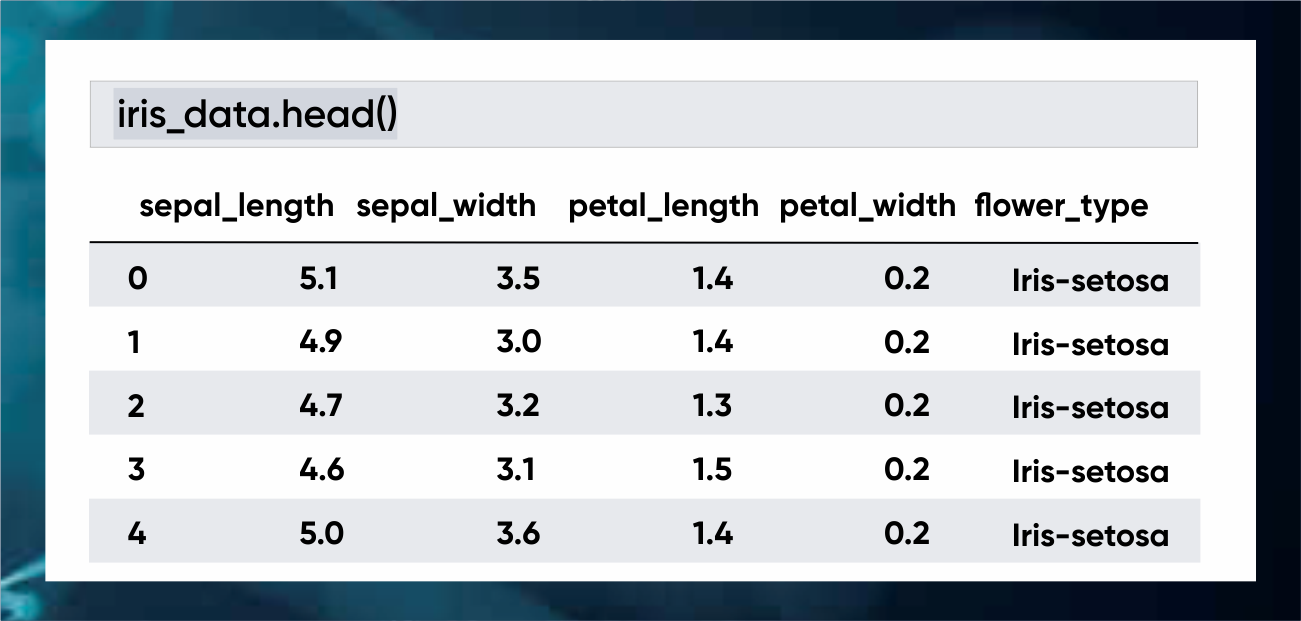Select row index 1
The width and height of the screenshot is (1301, 621).
pyautogui.click(x=135, y=342)
